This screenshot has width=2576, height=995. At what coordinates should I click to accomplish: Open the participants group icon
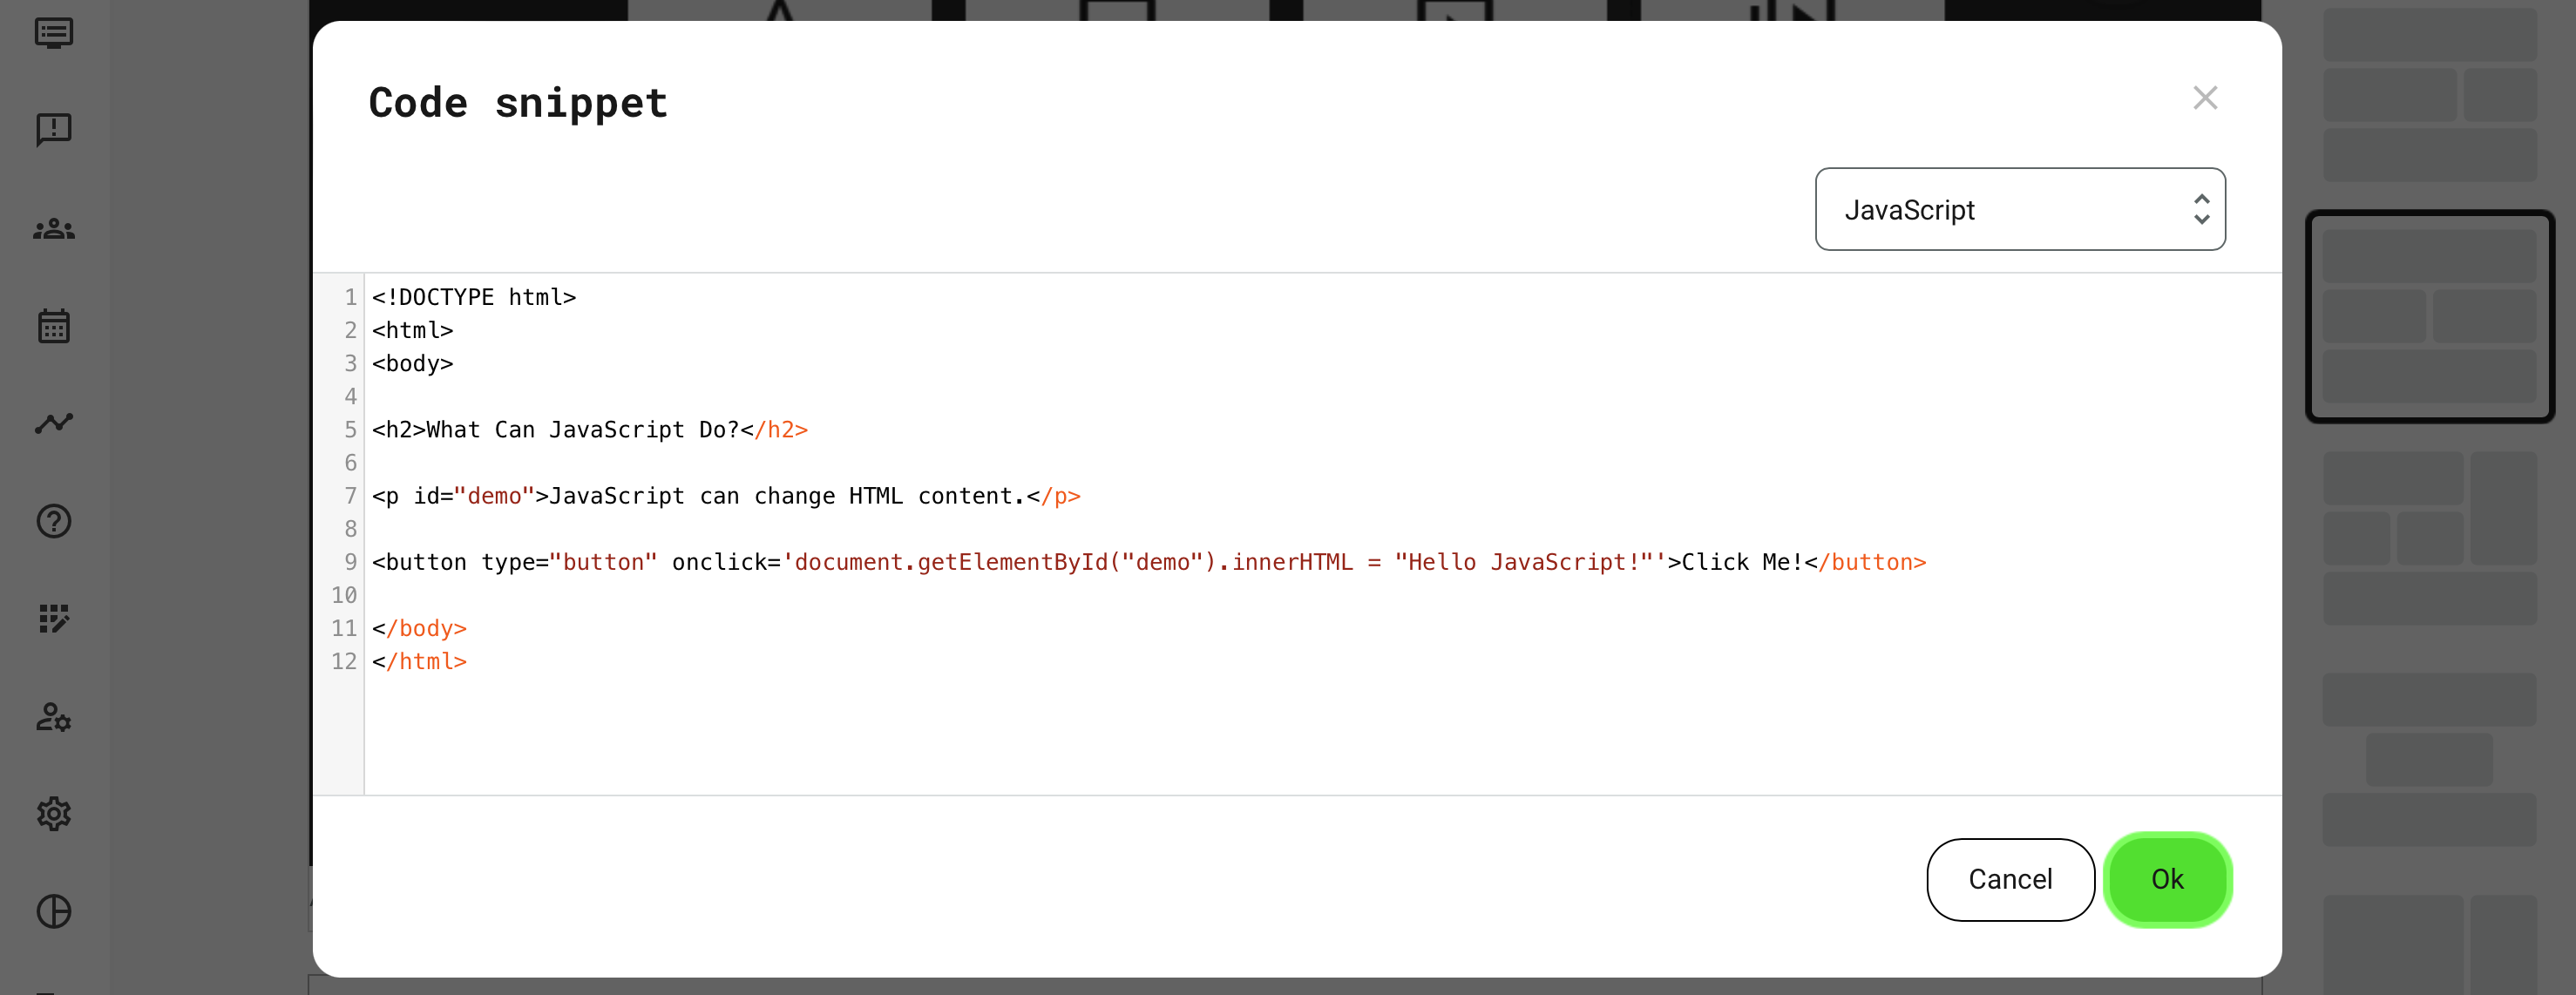point(54,229)
